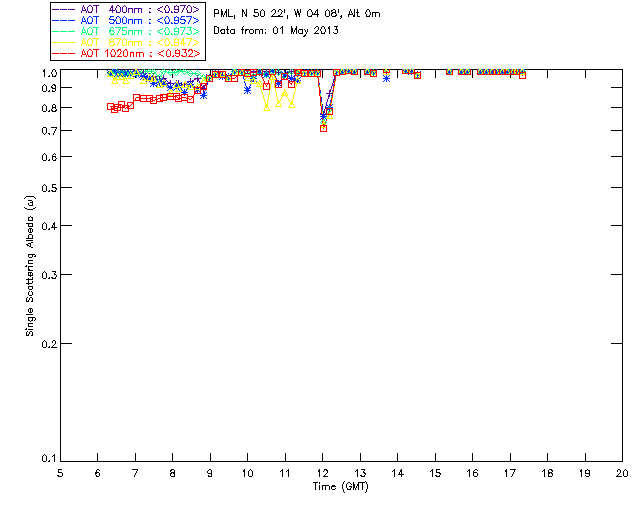
Task: Click the AOT 675nm legend entry
Action: click(x=127, y=31)
